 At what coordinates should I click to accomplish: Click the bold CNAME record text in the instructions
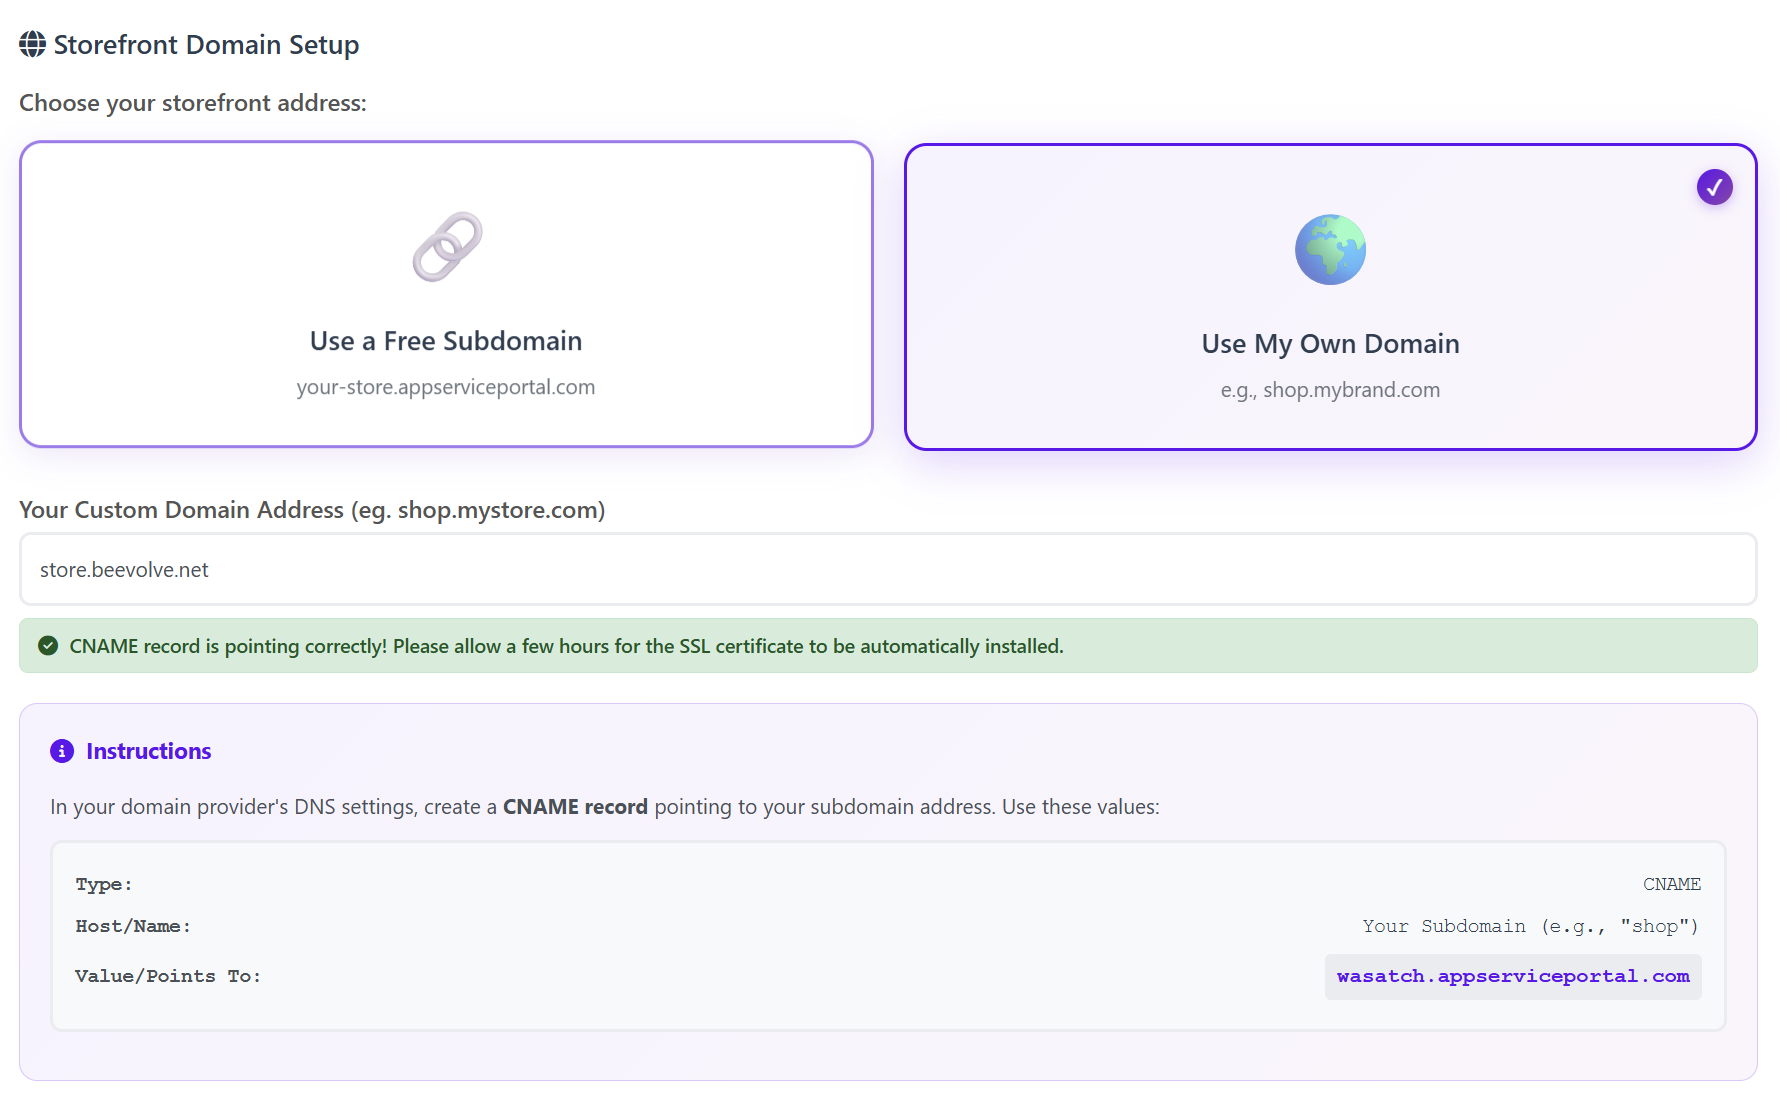coord(575,807)
